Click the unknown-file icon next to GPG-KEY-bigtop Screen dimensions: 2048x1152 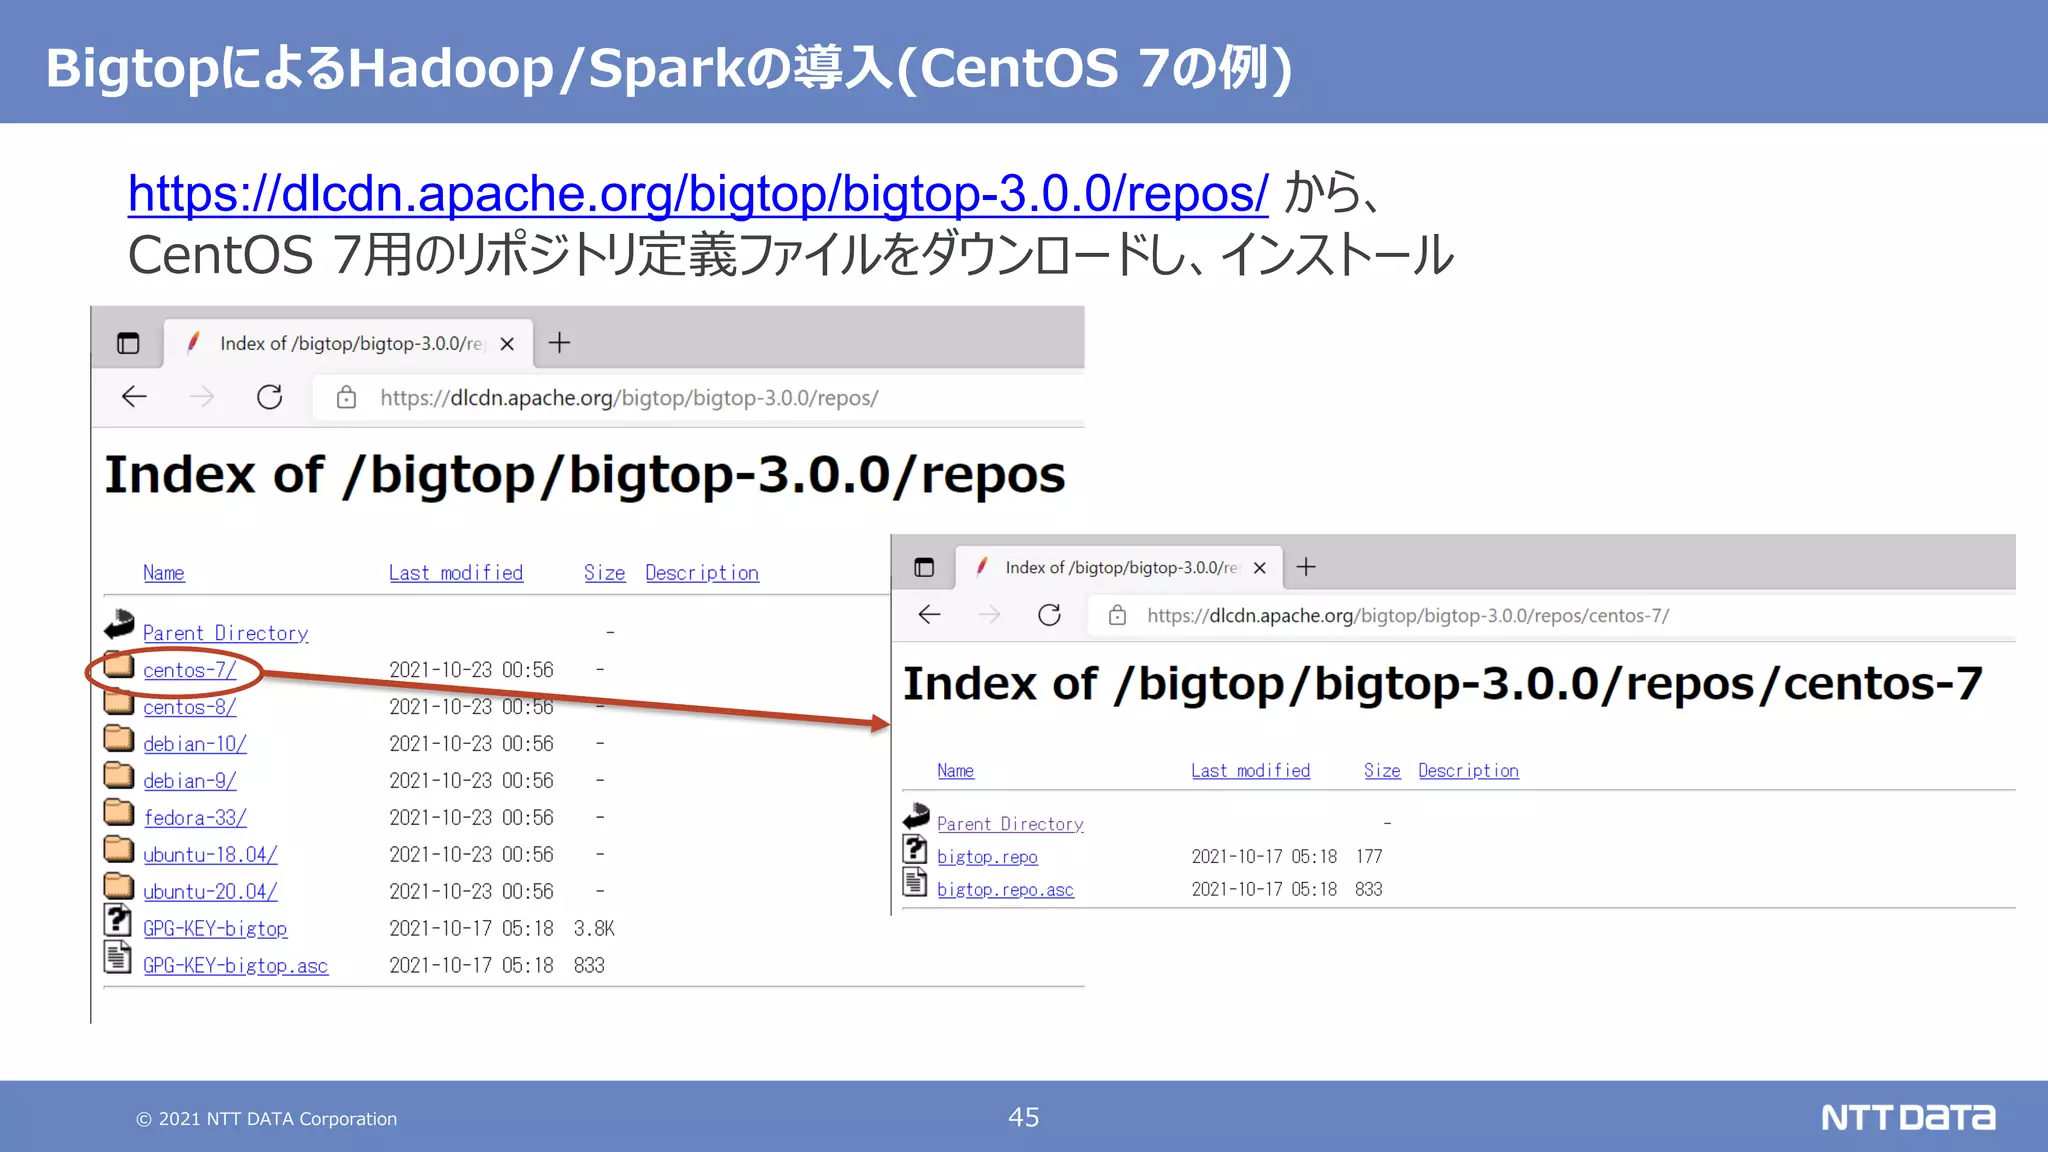pos(118,920)
